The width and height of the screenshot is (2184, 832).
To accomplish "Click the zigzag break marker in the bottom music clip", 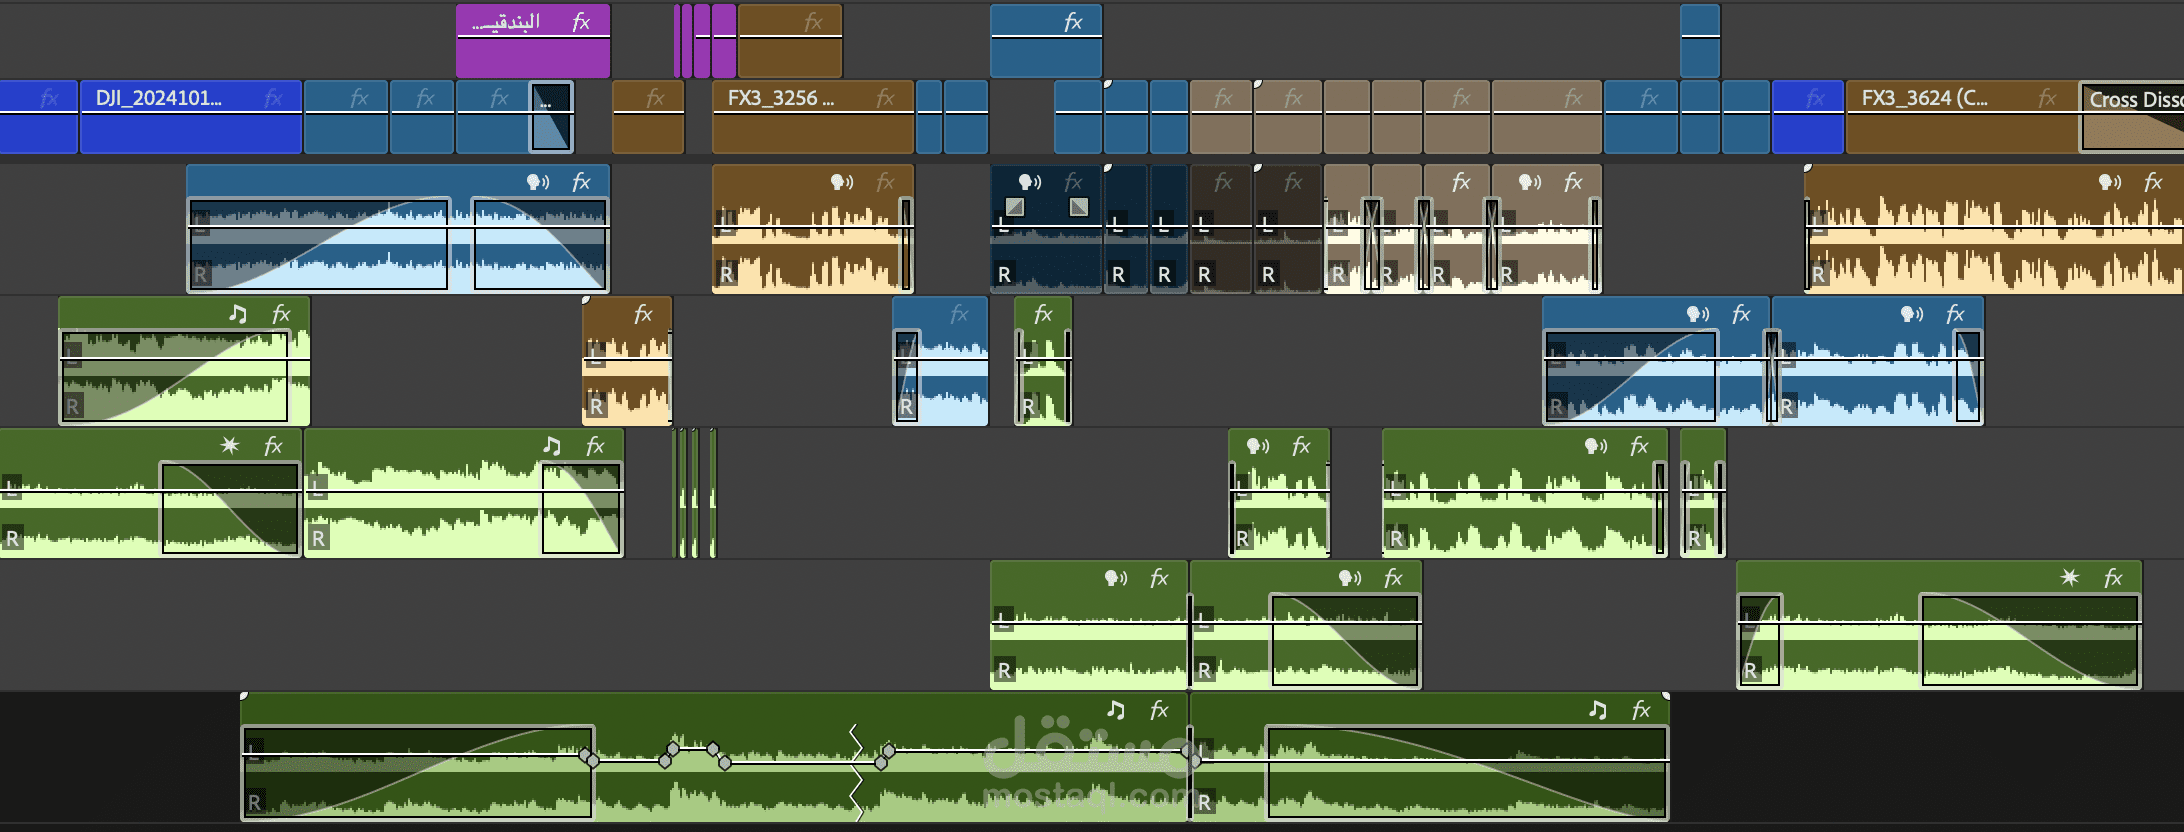I will pos(856,772).
